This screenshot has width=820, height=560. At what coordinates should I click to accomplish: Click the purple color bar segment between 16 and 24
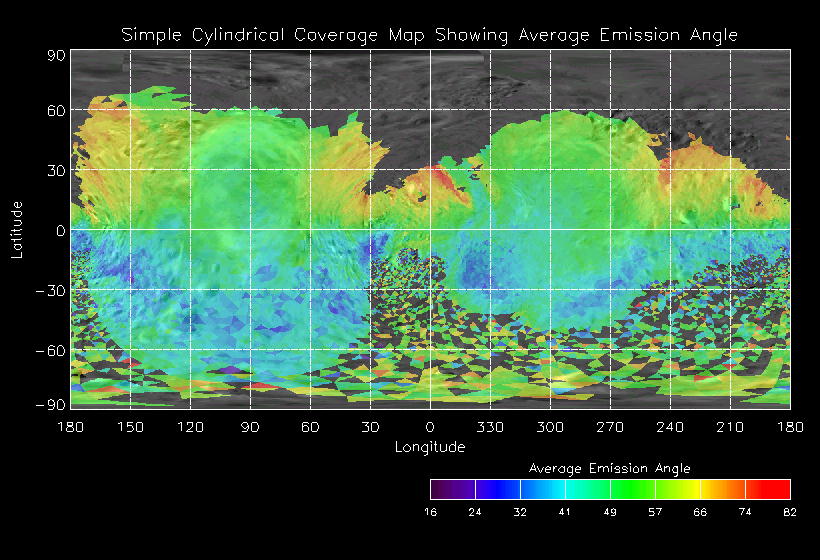click(453, 489)
